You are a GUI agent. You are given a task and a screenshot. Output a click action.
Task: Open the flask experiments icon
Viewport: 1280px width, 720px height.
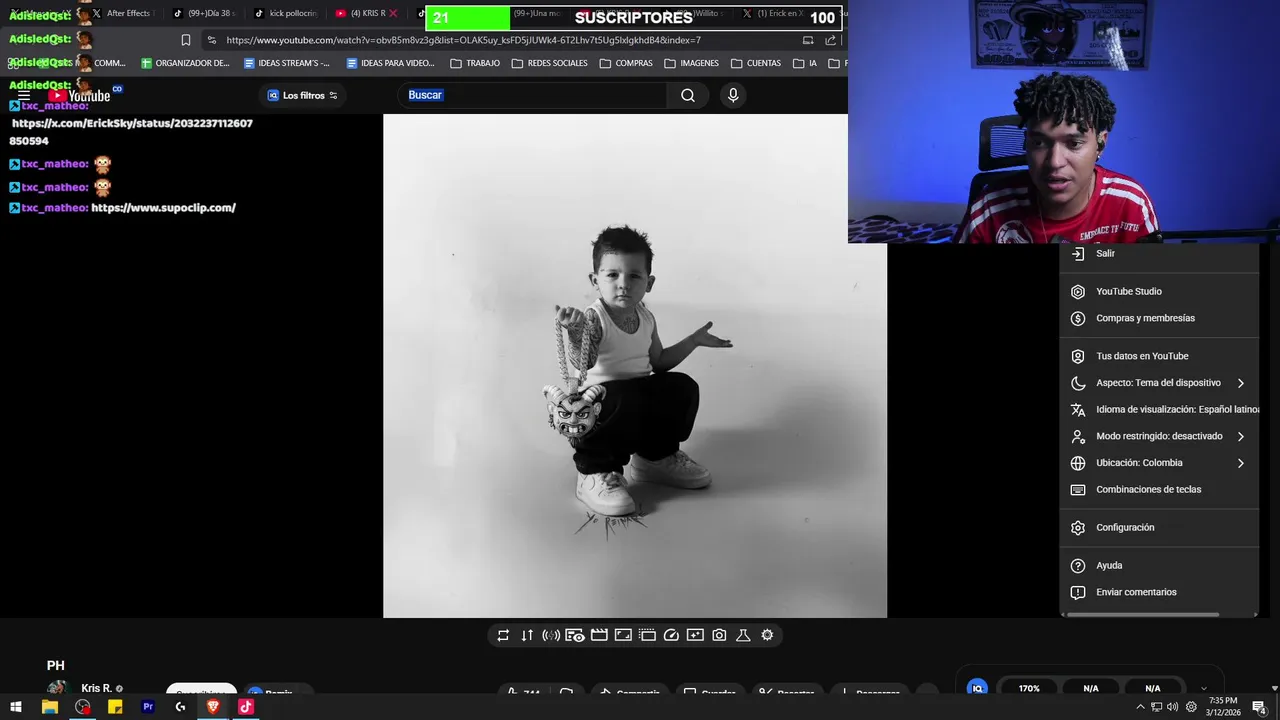pyautogui.click(x=743, y=635)
